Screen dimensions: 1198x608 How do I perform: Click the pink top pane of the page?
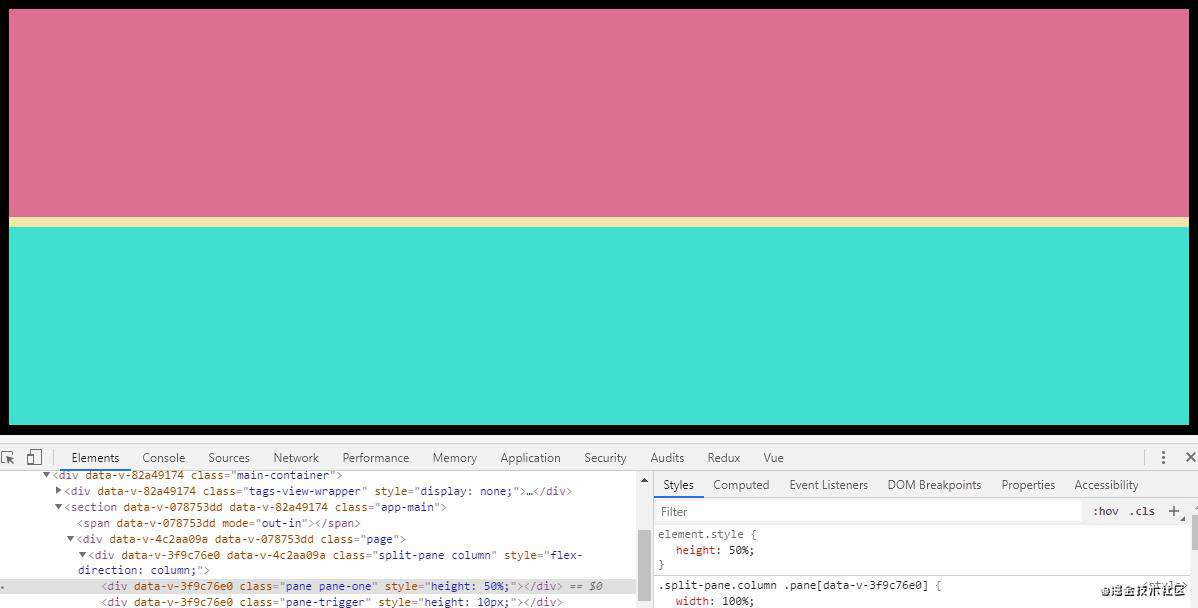[x=598, y=113]
